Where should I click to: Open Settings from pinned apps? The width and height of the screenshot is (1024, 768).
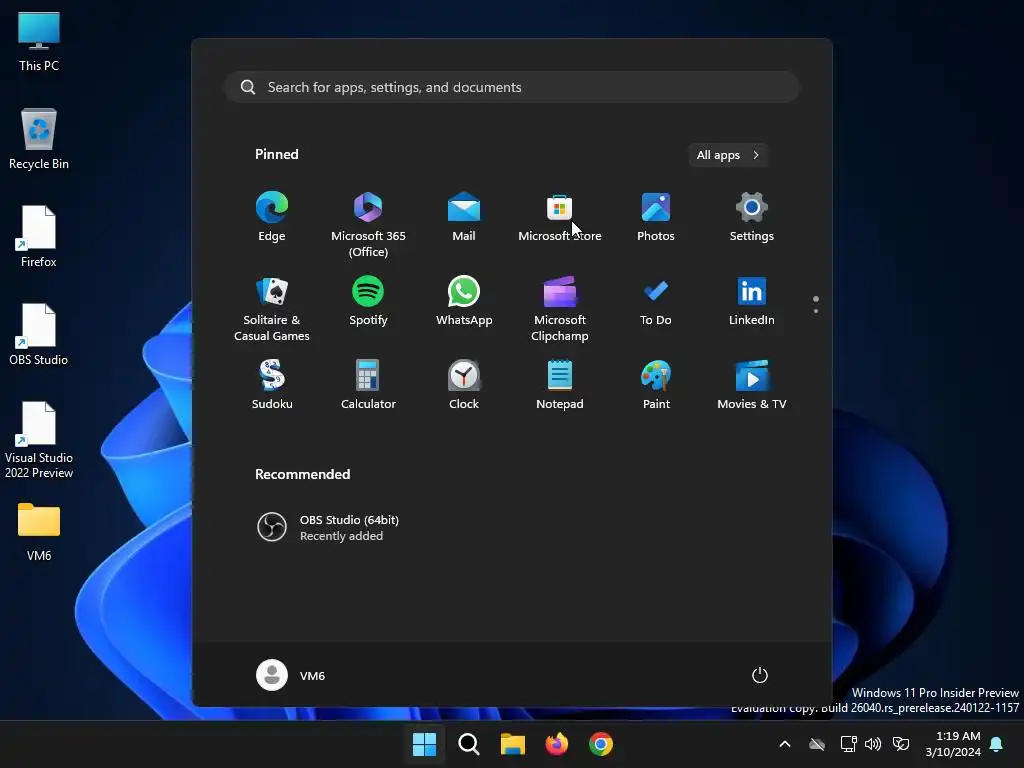[x=752, y=217]
